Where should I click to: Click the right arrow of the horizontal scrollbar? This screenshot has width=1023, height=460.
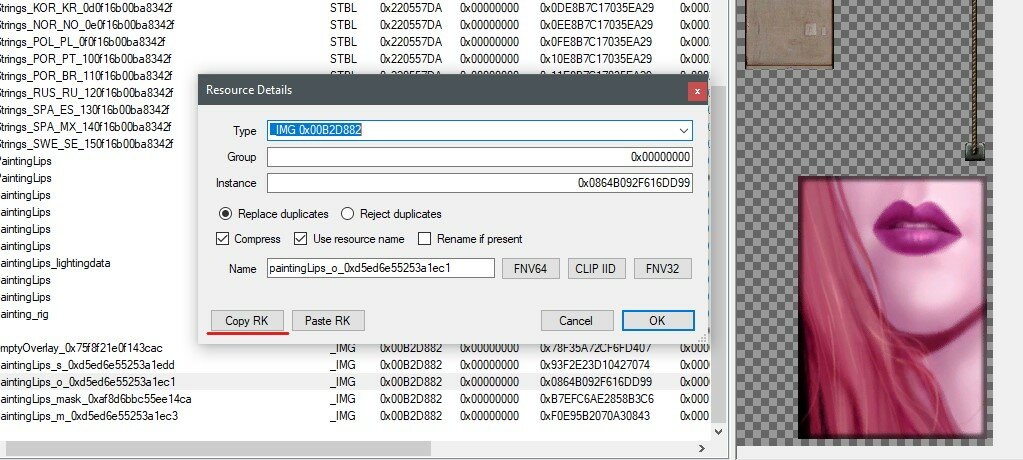pyautogui.click(x=702, y=448)
